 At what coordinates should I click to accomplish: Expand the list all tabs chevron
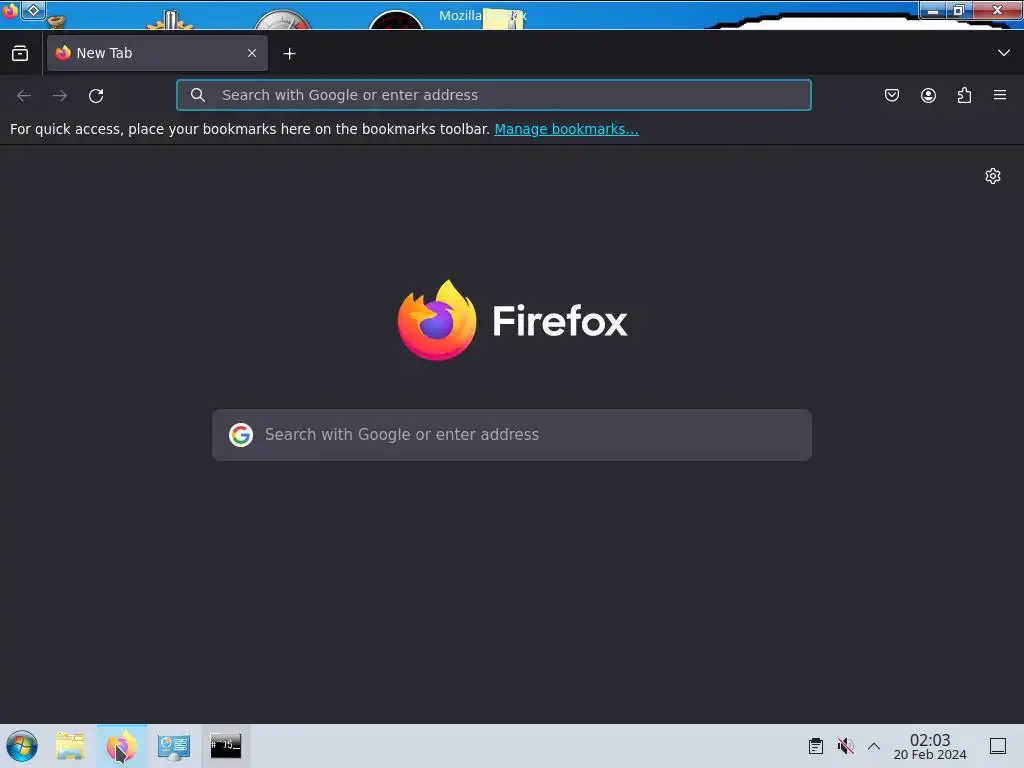(x=1004, y=53)
